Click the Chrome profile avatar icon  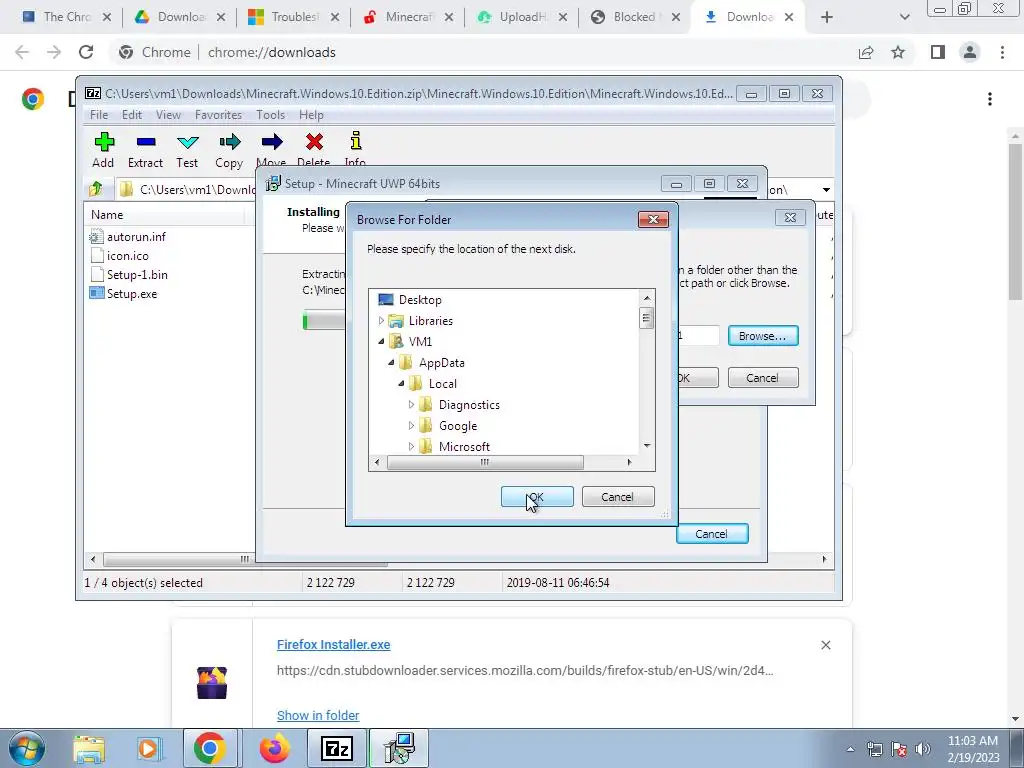coord(970,52)
